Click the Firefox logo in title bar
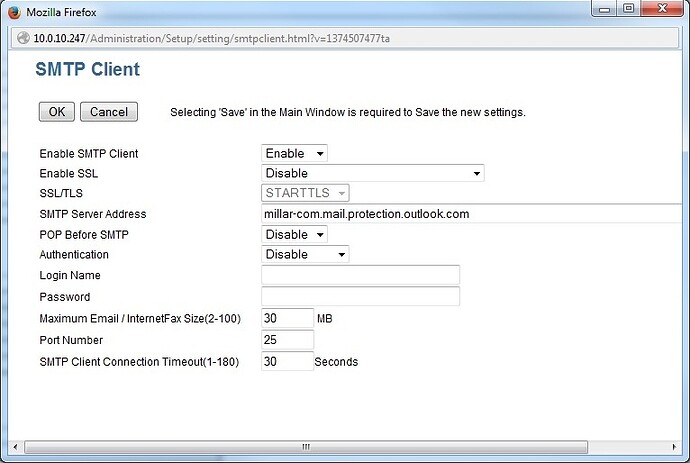The image size is (690, 463). click(x=14, y=12)
